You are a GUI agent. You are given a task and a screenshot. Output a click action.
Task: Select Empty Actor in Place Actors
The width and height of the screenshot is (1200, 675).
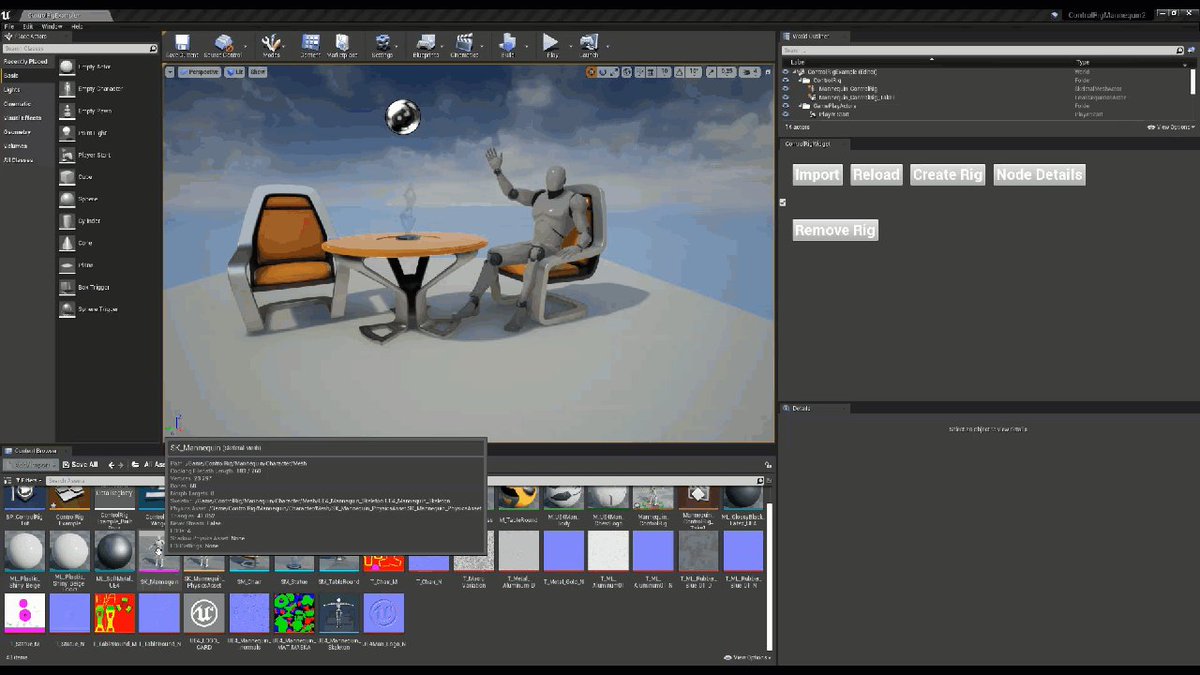(108, 67)
